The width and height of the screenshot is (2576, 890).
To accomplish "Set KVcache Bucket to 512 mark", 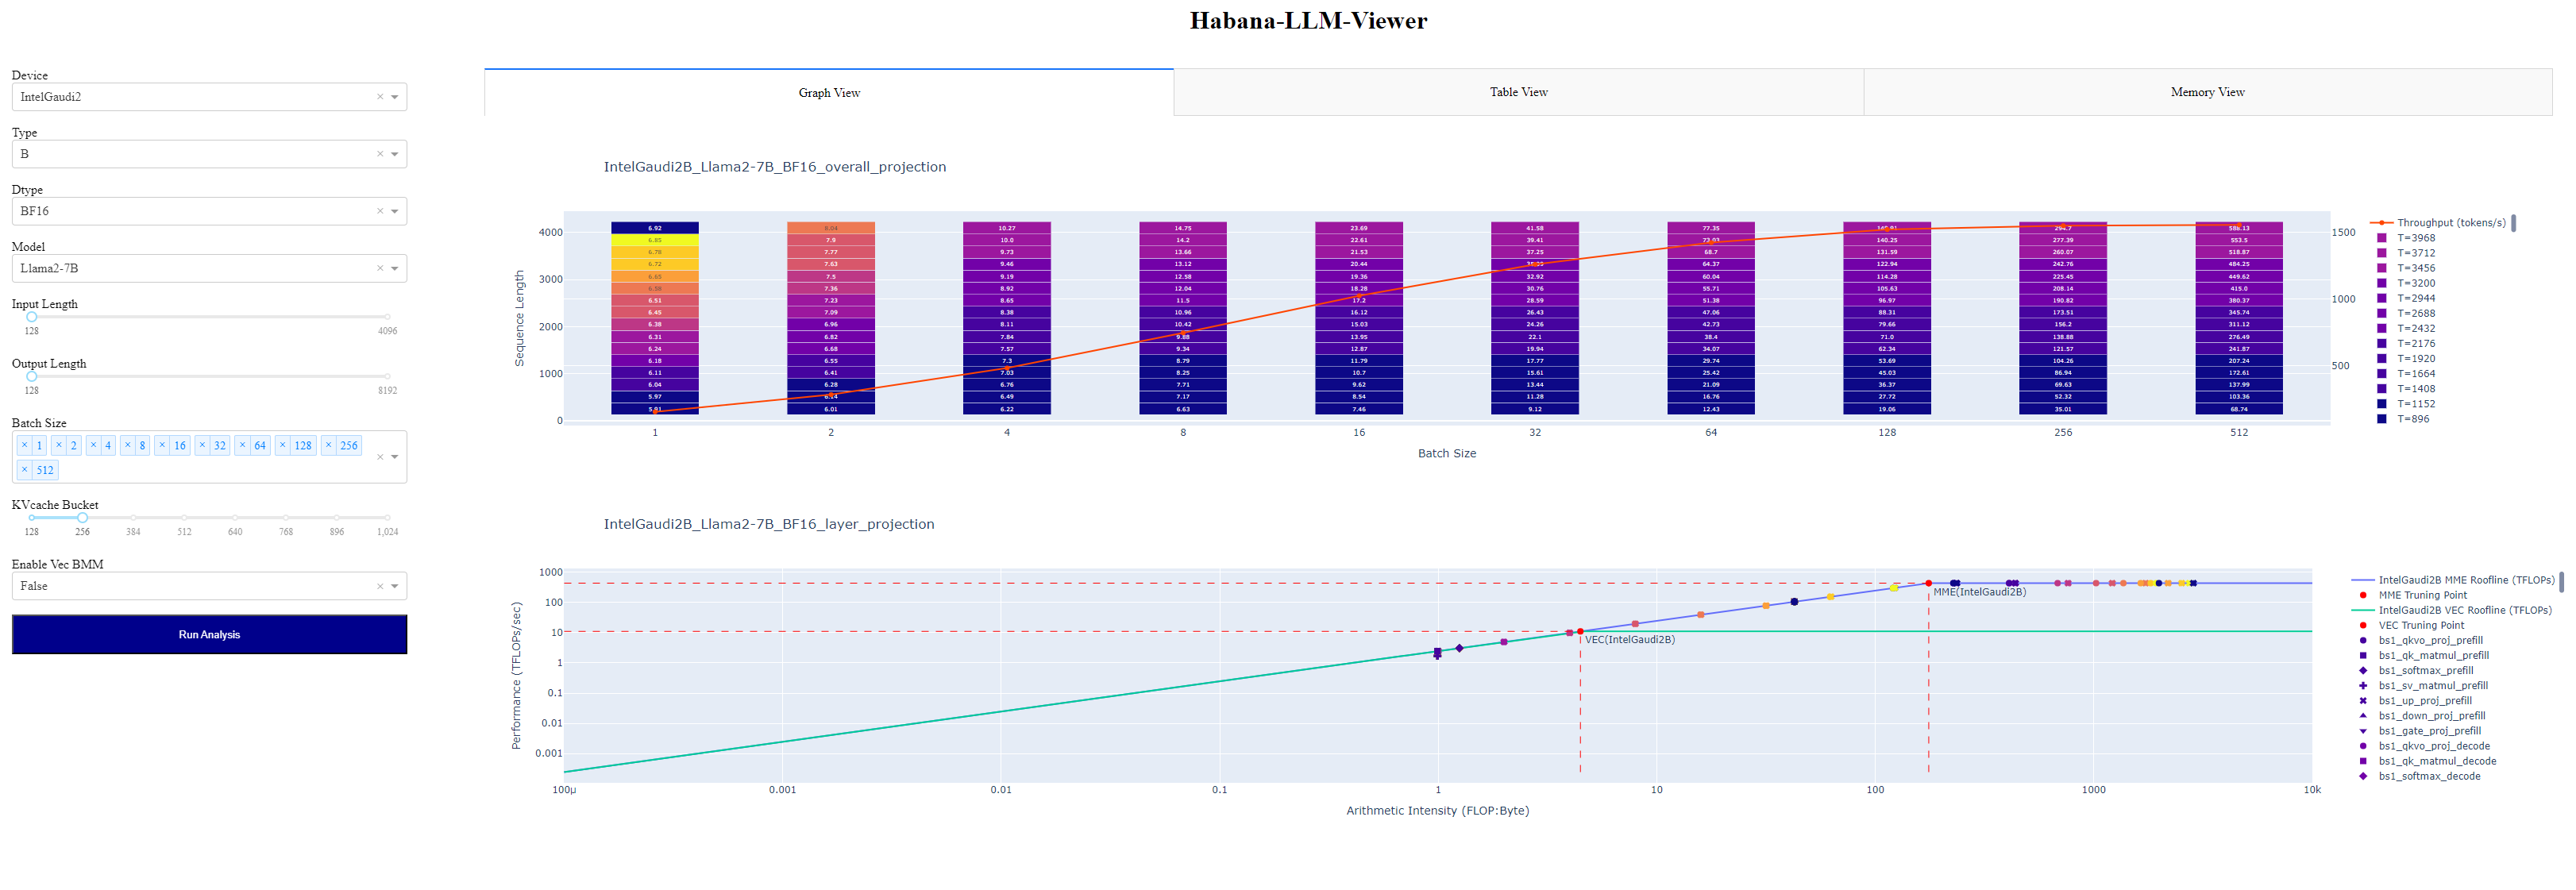I will 184,518.
